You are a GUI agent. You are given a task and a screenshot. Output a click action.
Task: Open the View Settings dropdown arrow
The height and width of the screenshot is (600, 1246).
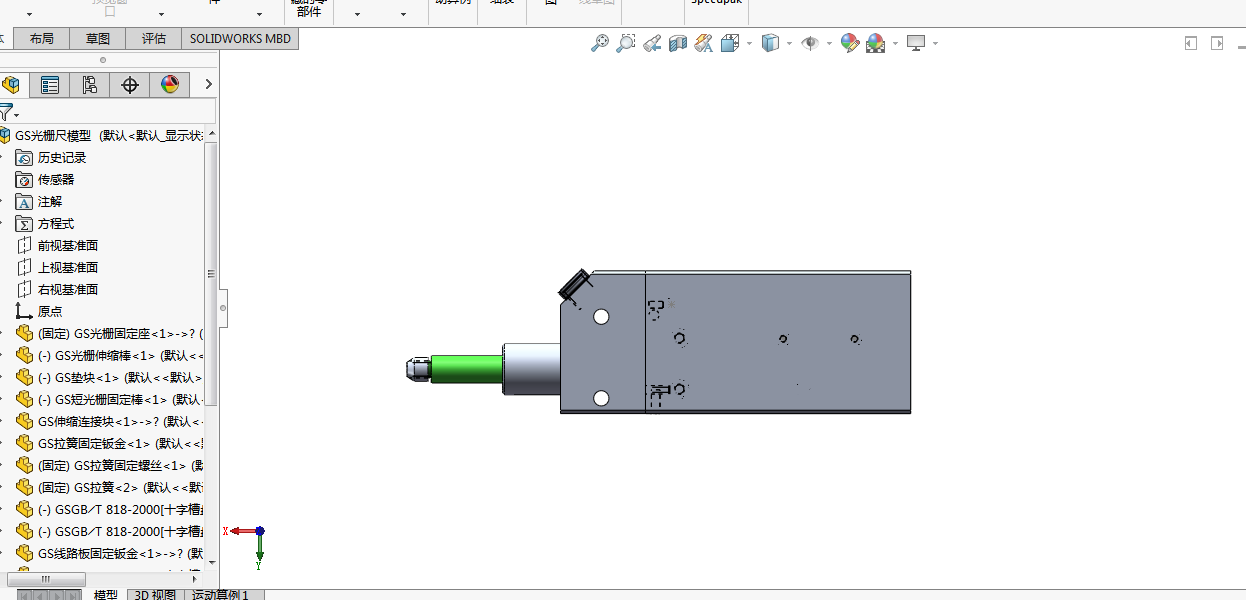point(935,44)
